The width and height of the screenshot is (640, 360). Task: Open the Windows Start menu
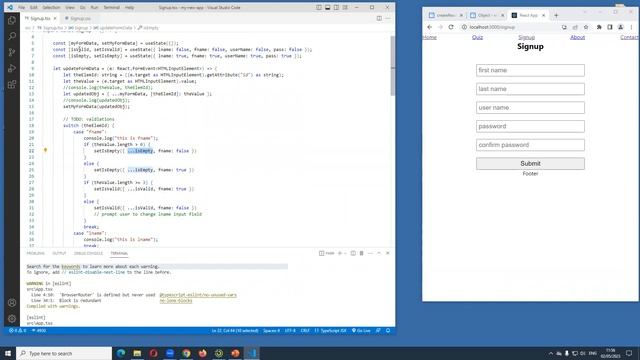coord(8,353)
